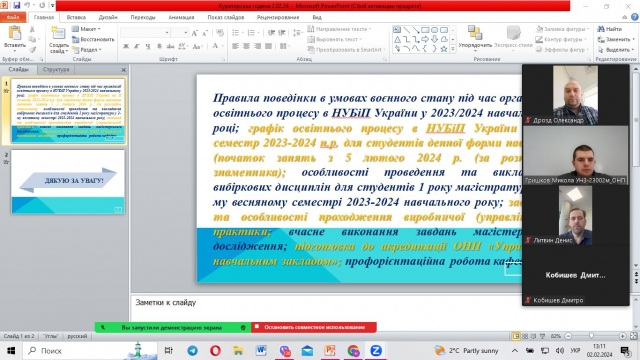Adjust the zoom slider in the status bar
The image size is (640, 360).
click(x=591, y=336)
